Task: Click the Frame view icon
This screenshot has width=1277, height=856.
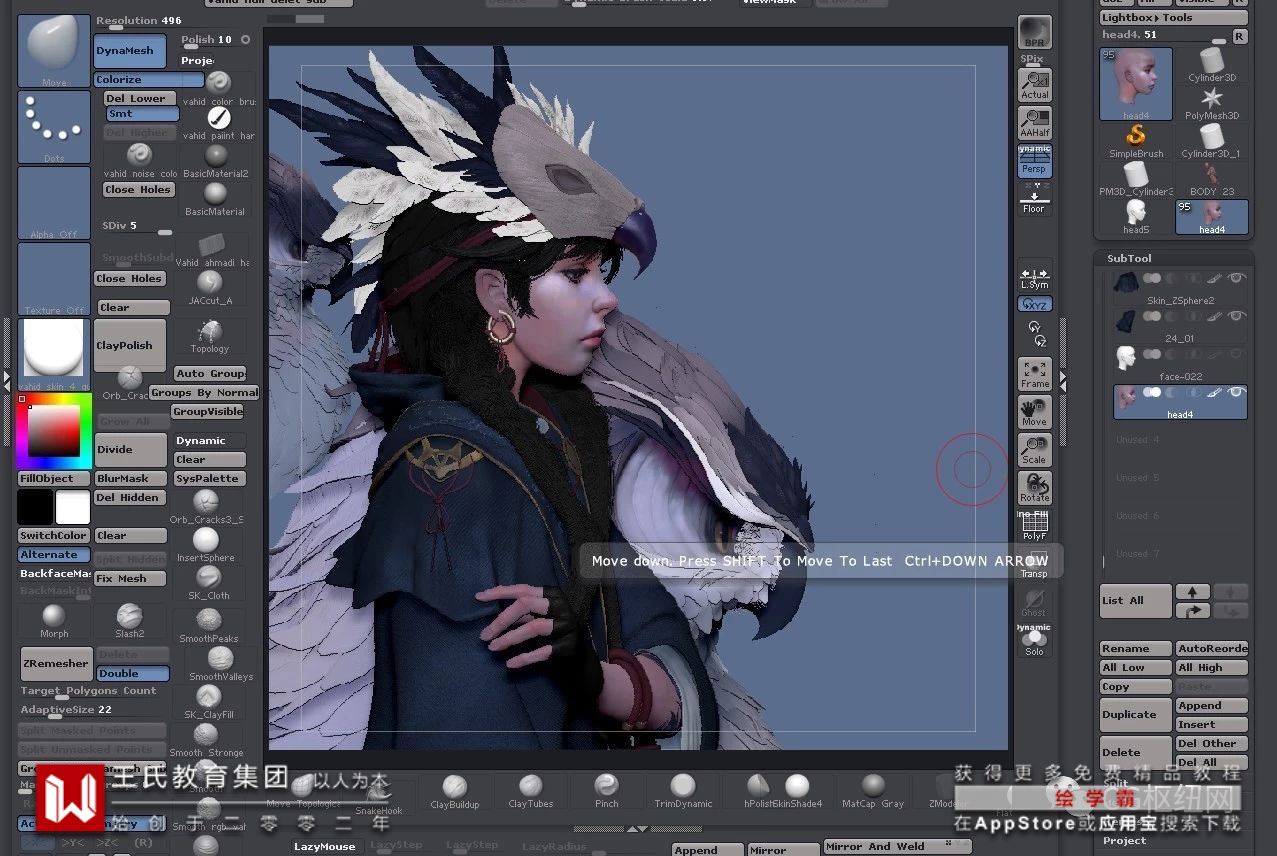Action: 1034,374
